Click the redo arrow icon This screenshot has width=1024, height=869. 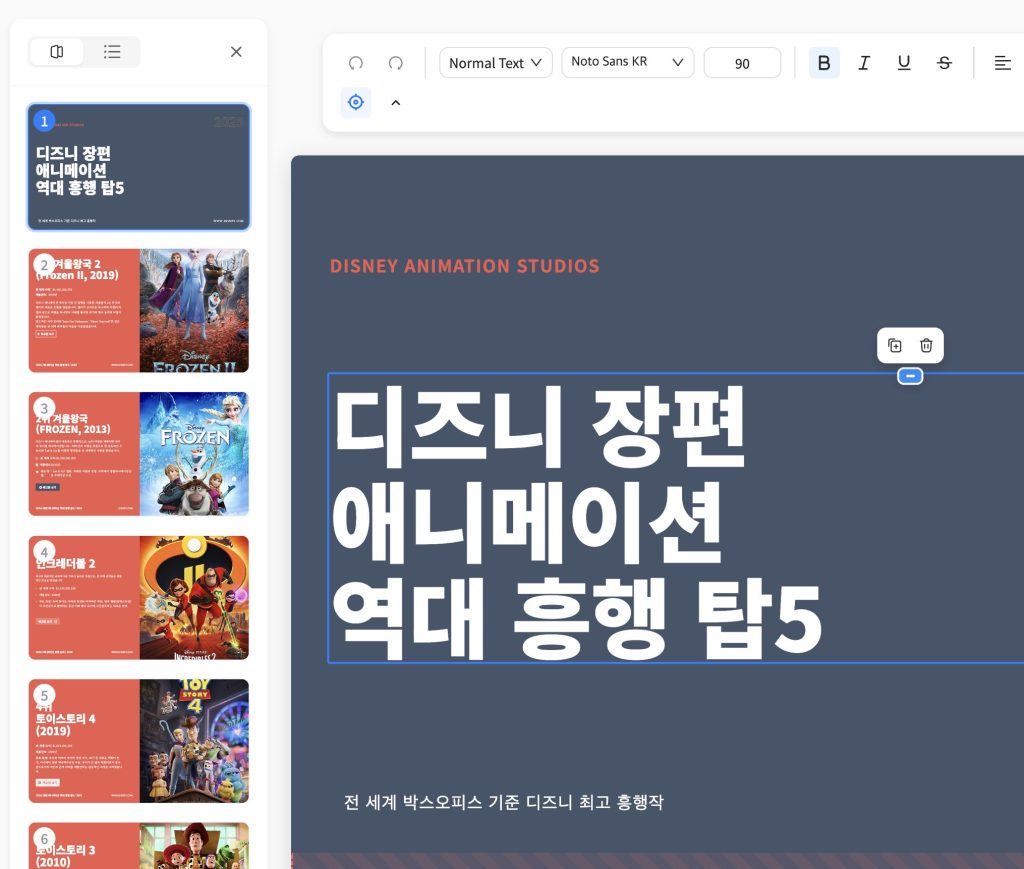point(396,63)
